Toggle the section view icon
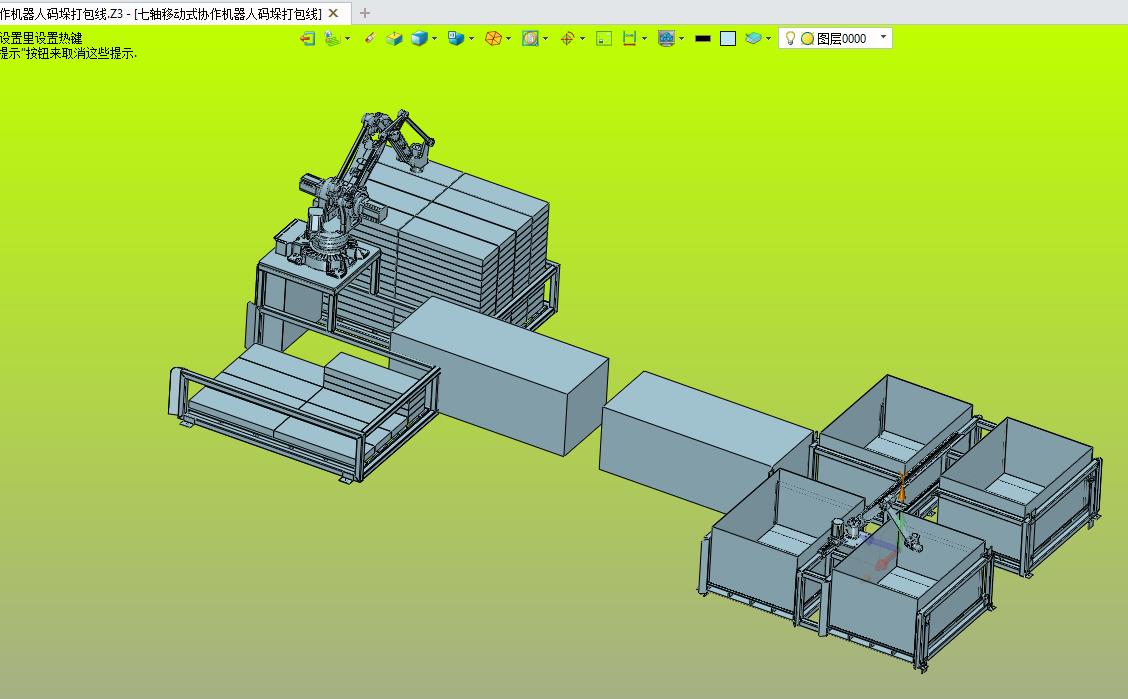Viewport: 1128px width, 699px height. 530,38
